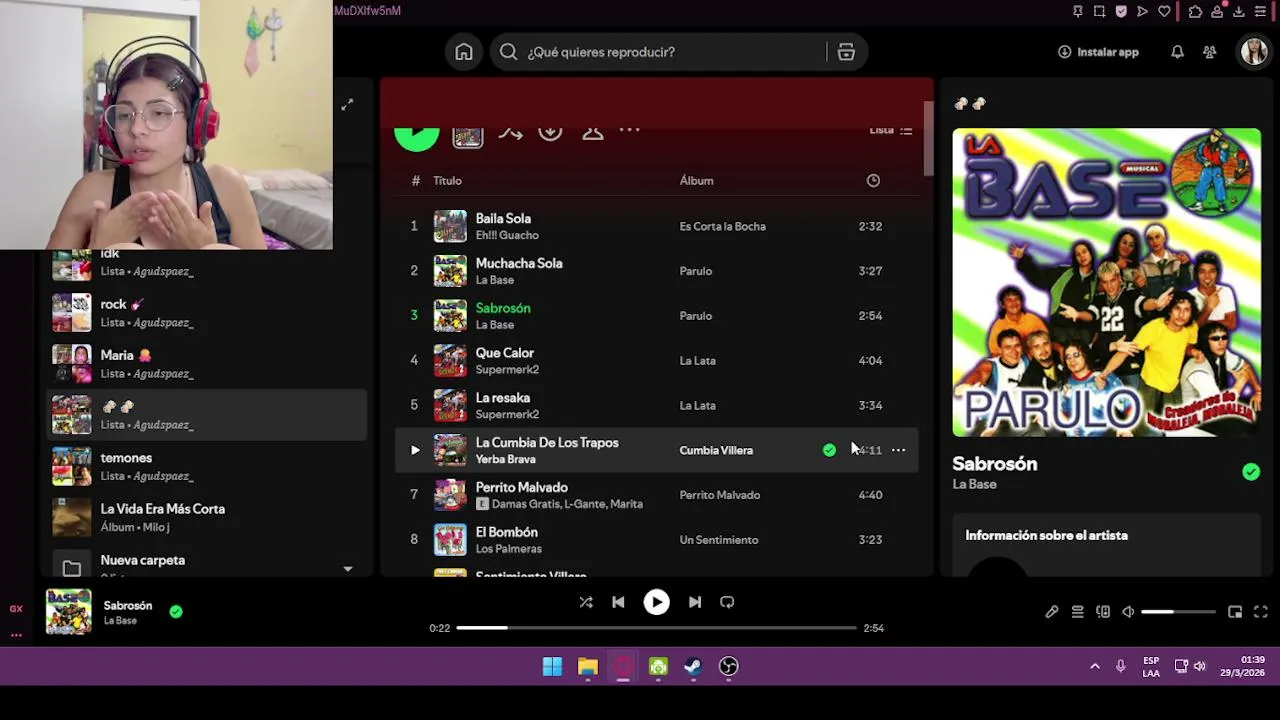
Task: Toggle the lyrics microphone icon
Action: [1051, 612]
